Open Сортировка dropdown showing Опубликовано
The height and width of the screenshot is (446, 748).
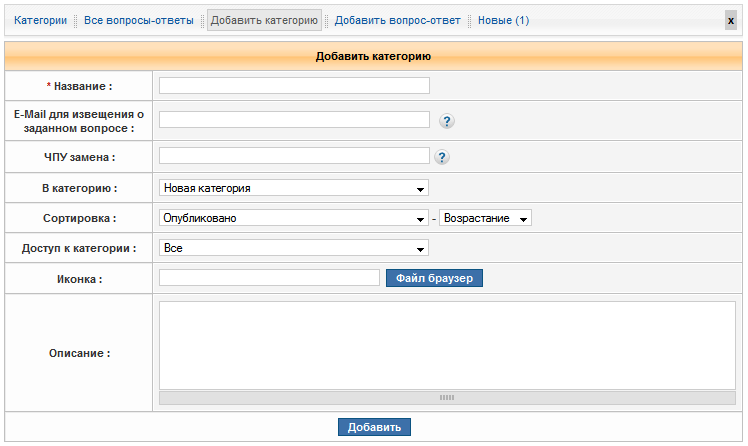point(294,218)
